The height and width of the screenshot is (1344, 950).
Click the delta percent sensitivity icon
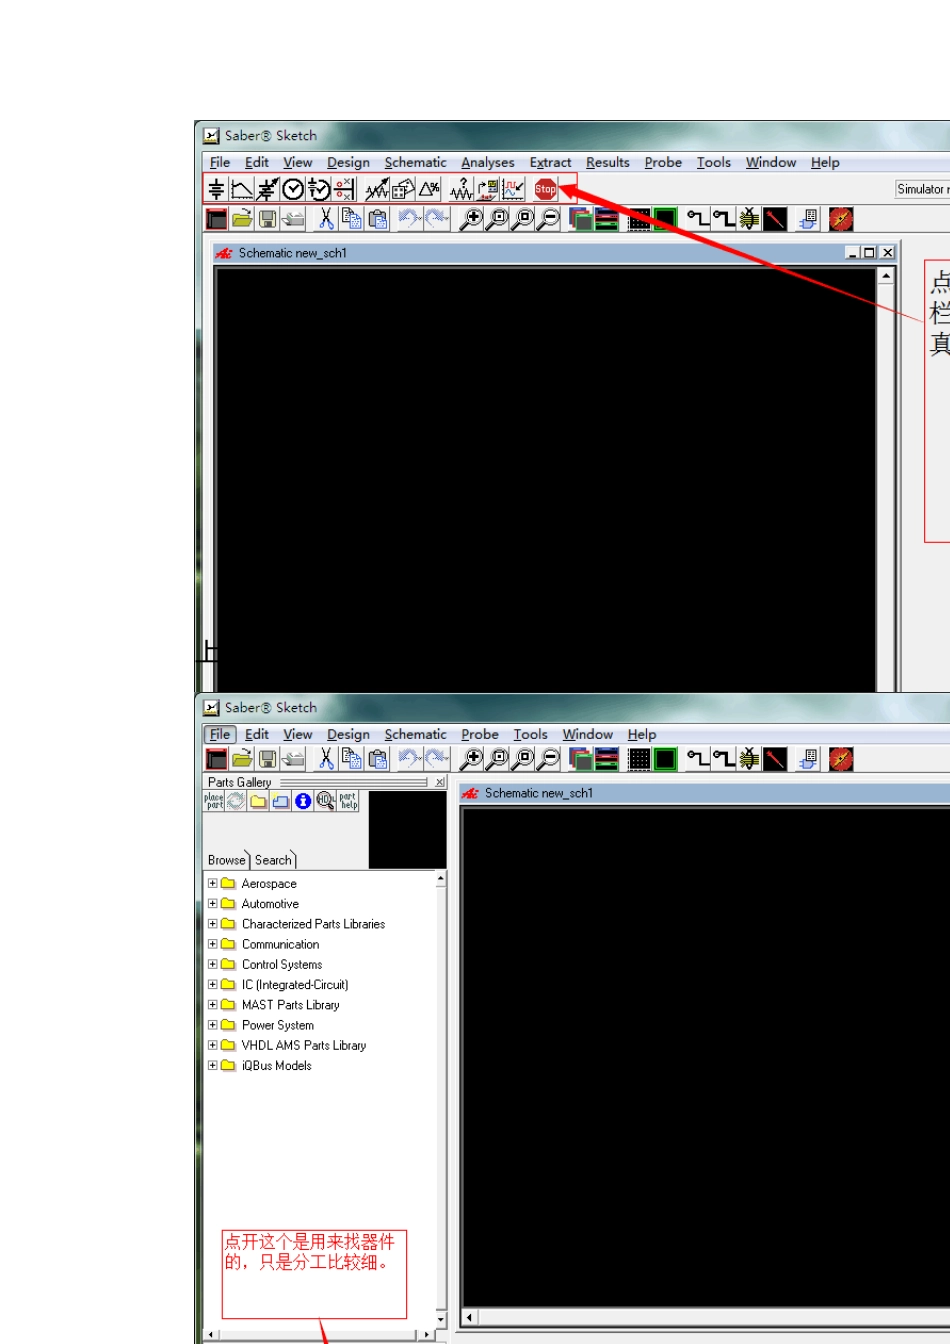pos(429,189)
